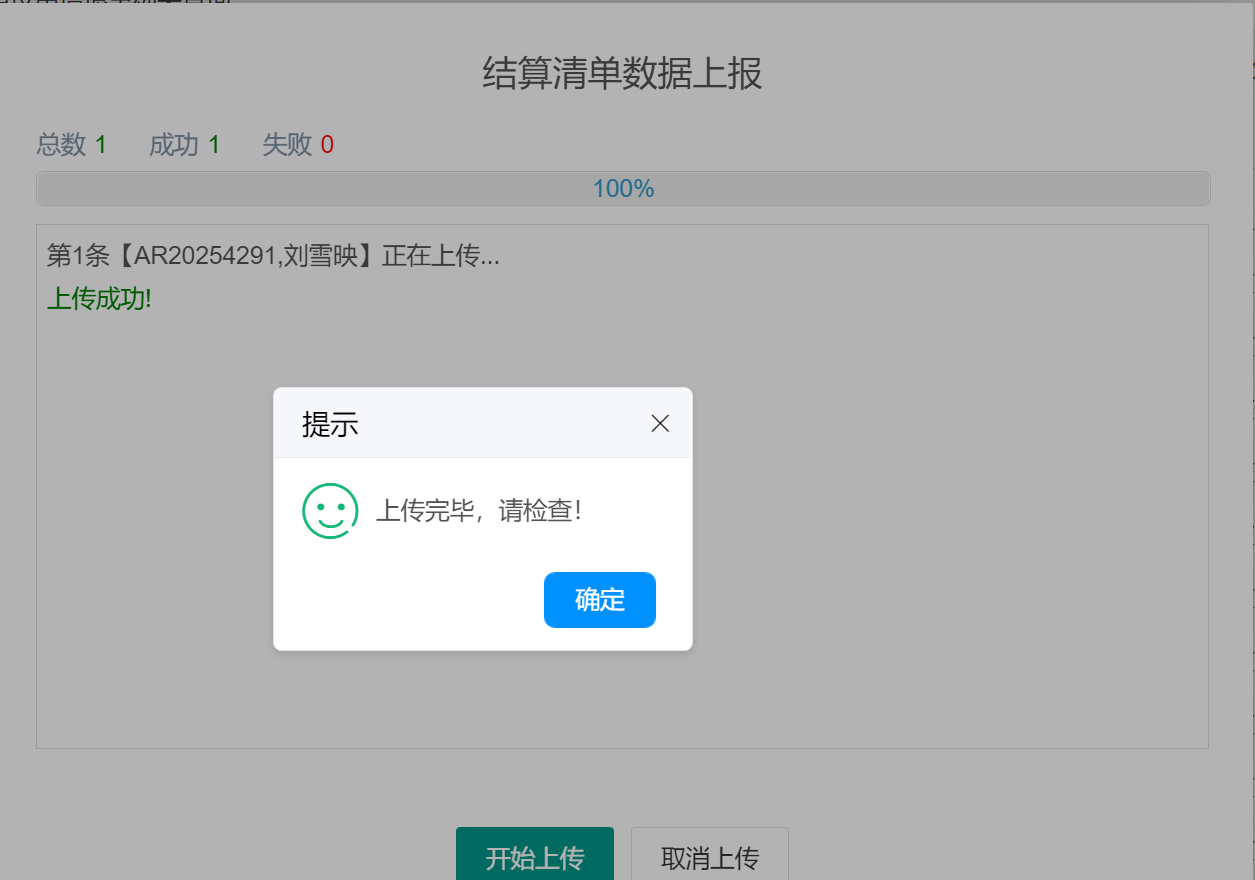Click the green 上传成功! message
1255x880 pixels.
coord(99,298)
